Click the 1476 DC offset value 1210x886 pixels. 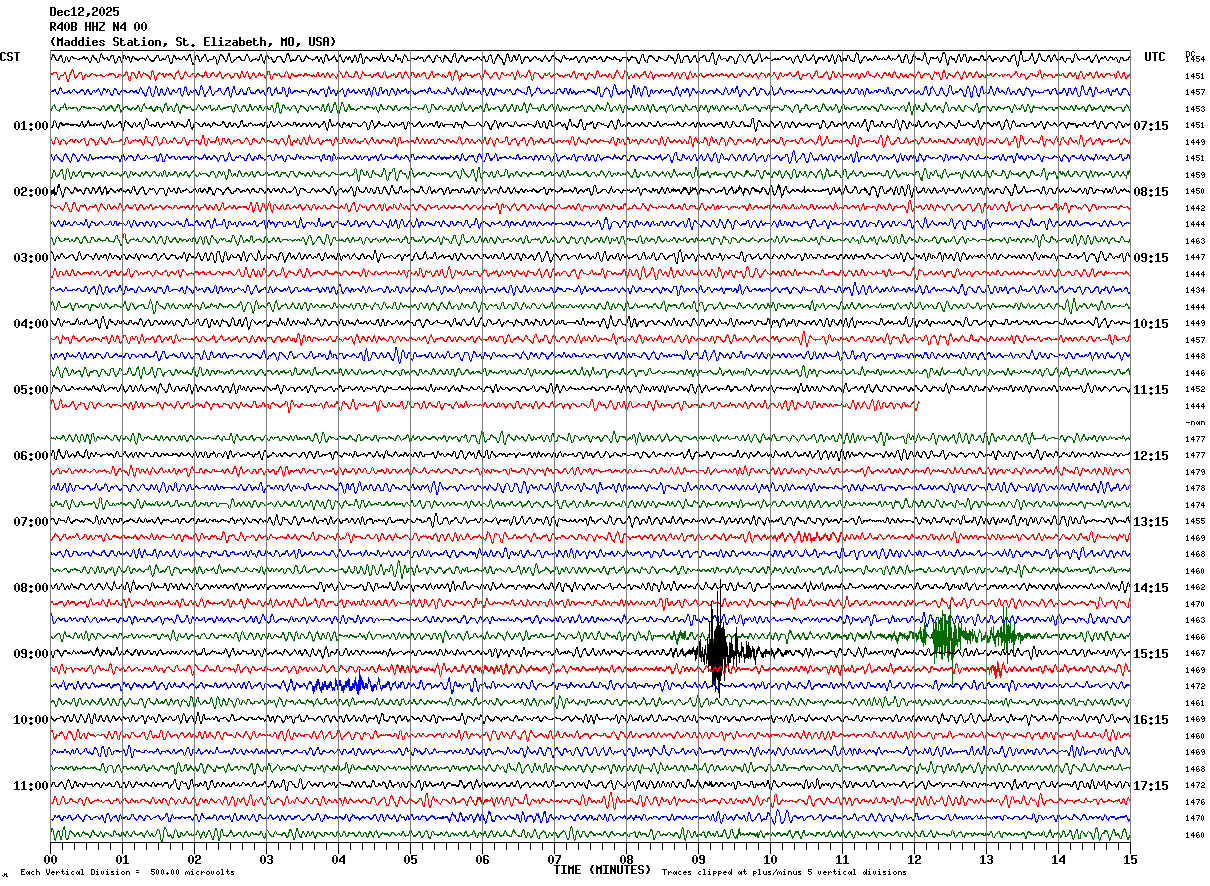point(1195,802)
